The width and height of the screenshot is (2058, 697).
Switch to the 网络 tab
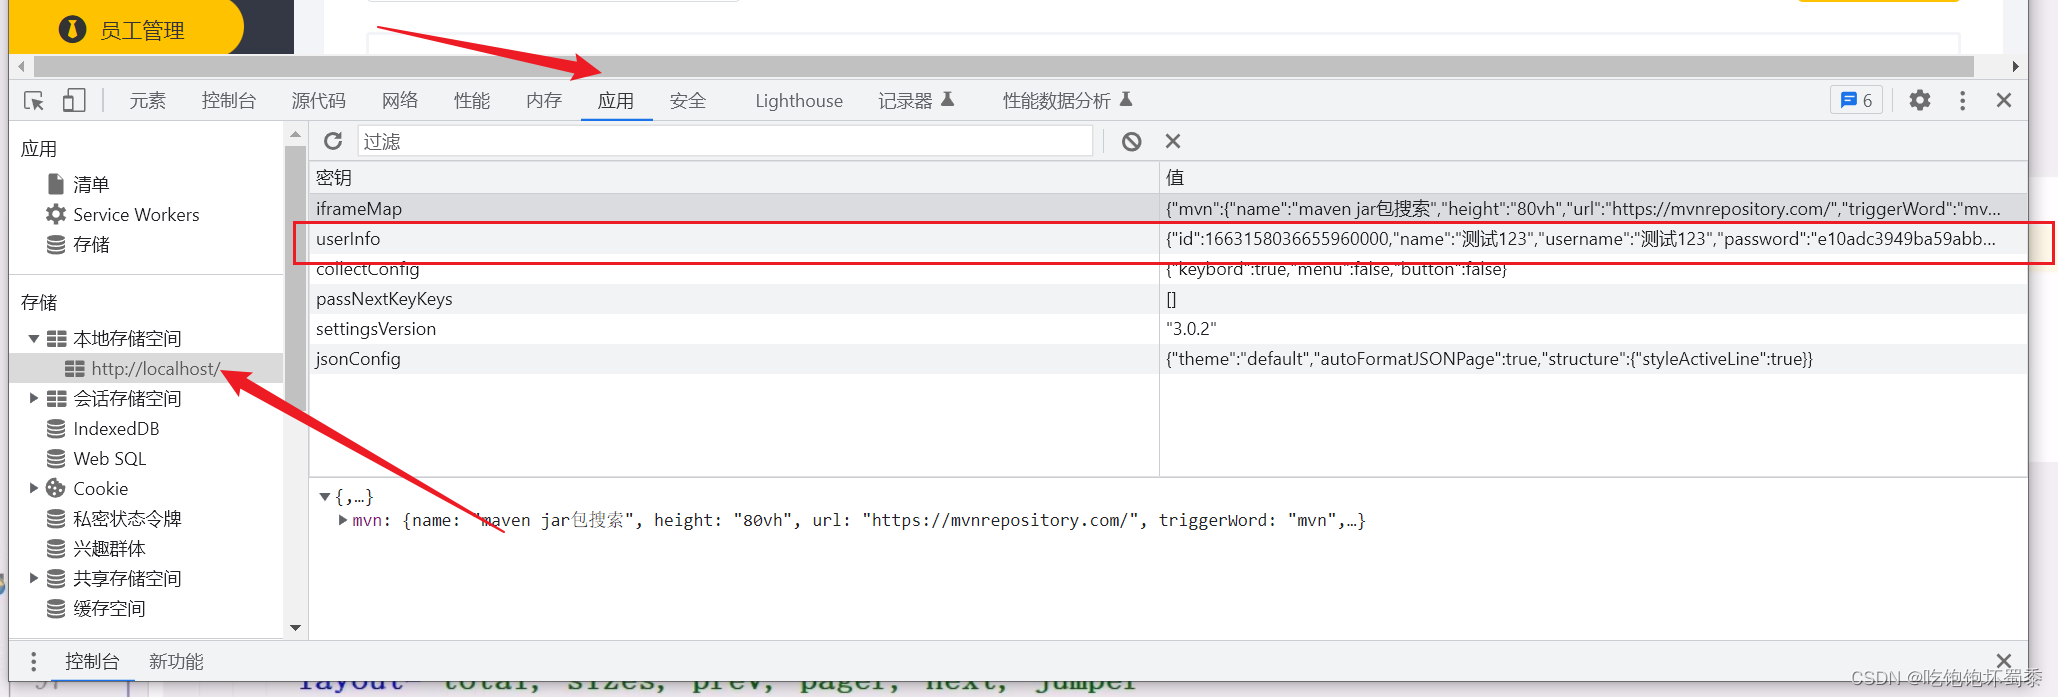[x=400, y=100]
